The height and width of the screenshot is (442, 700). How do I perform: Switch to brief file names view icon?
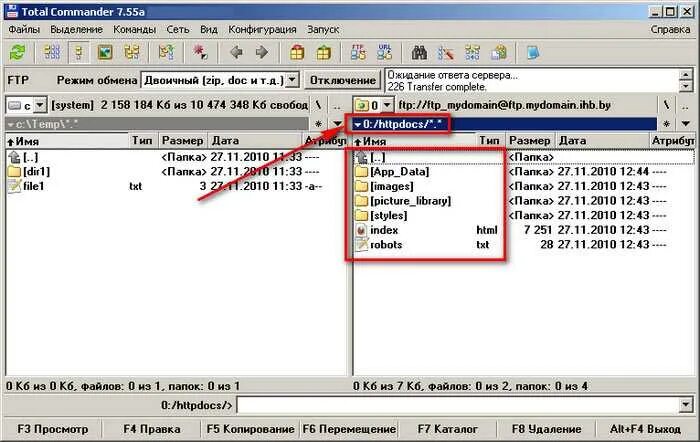point(52,53)
